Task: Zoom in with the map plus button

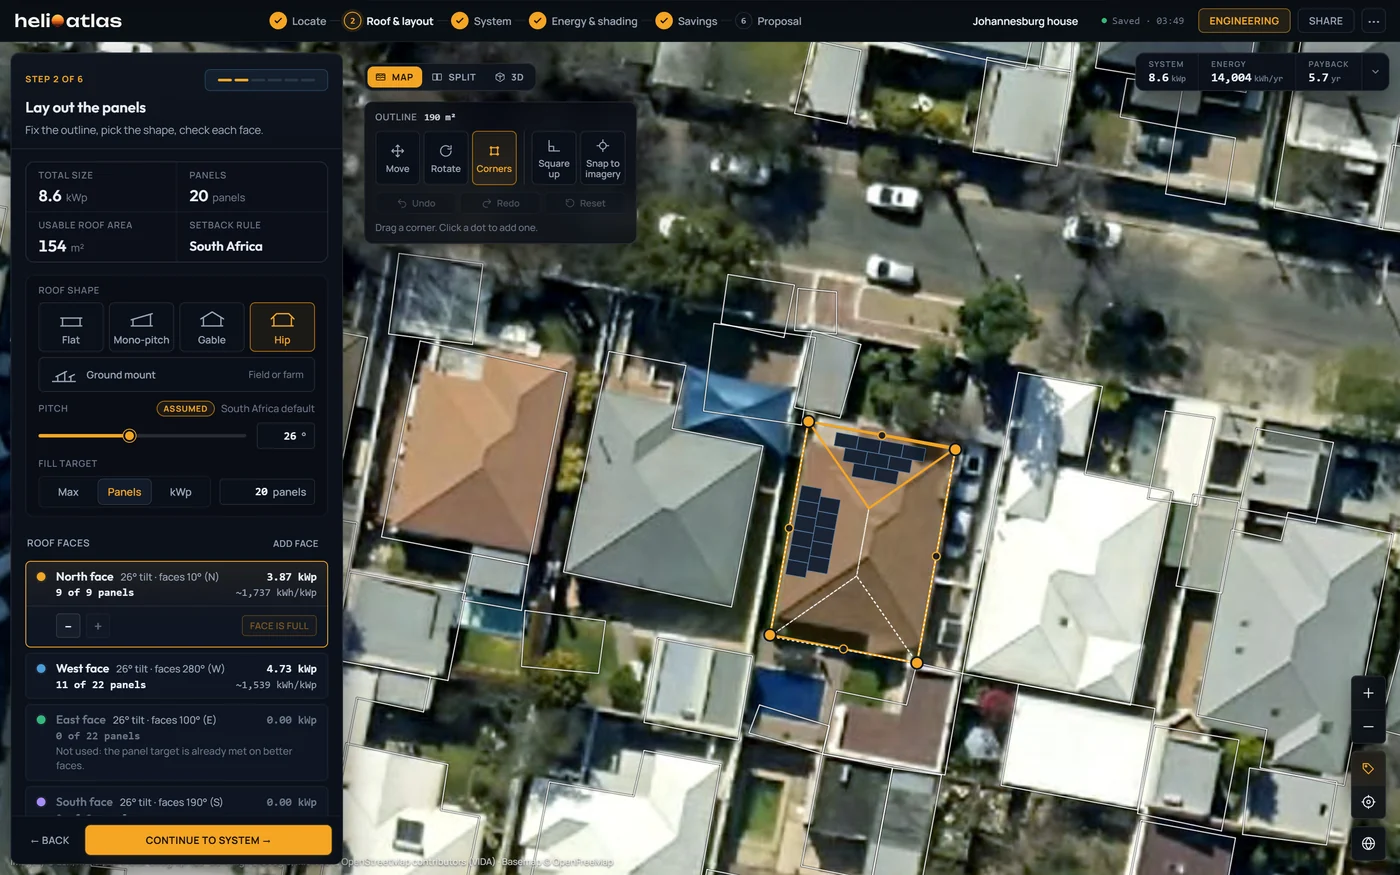Action: pyautogui.click(x=1368, y=693)
